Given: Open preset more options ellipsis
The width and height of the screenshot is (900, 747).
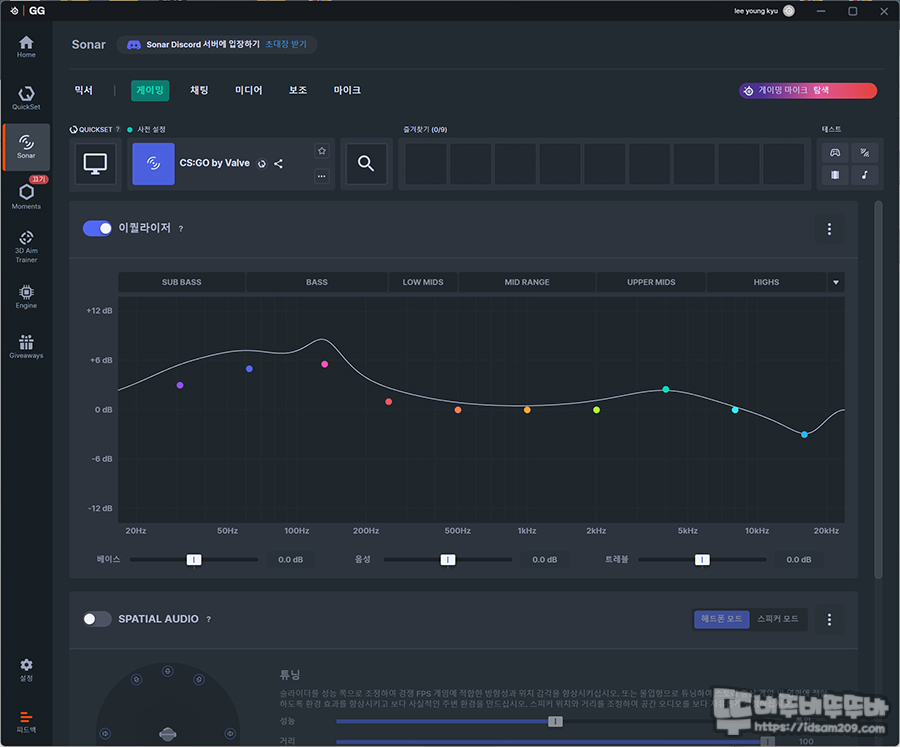Looking at the screenshot, I should tap(322, 176).
